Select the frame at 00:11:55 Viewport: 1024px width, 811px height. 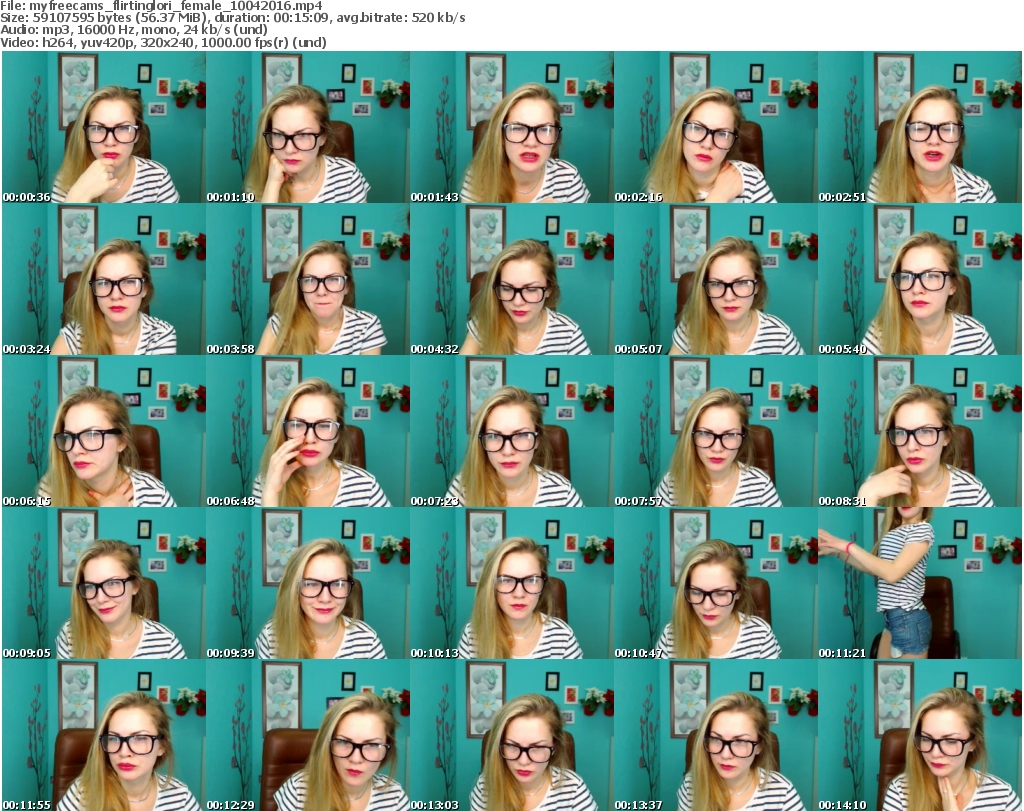(x=104, y=735)
